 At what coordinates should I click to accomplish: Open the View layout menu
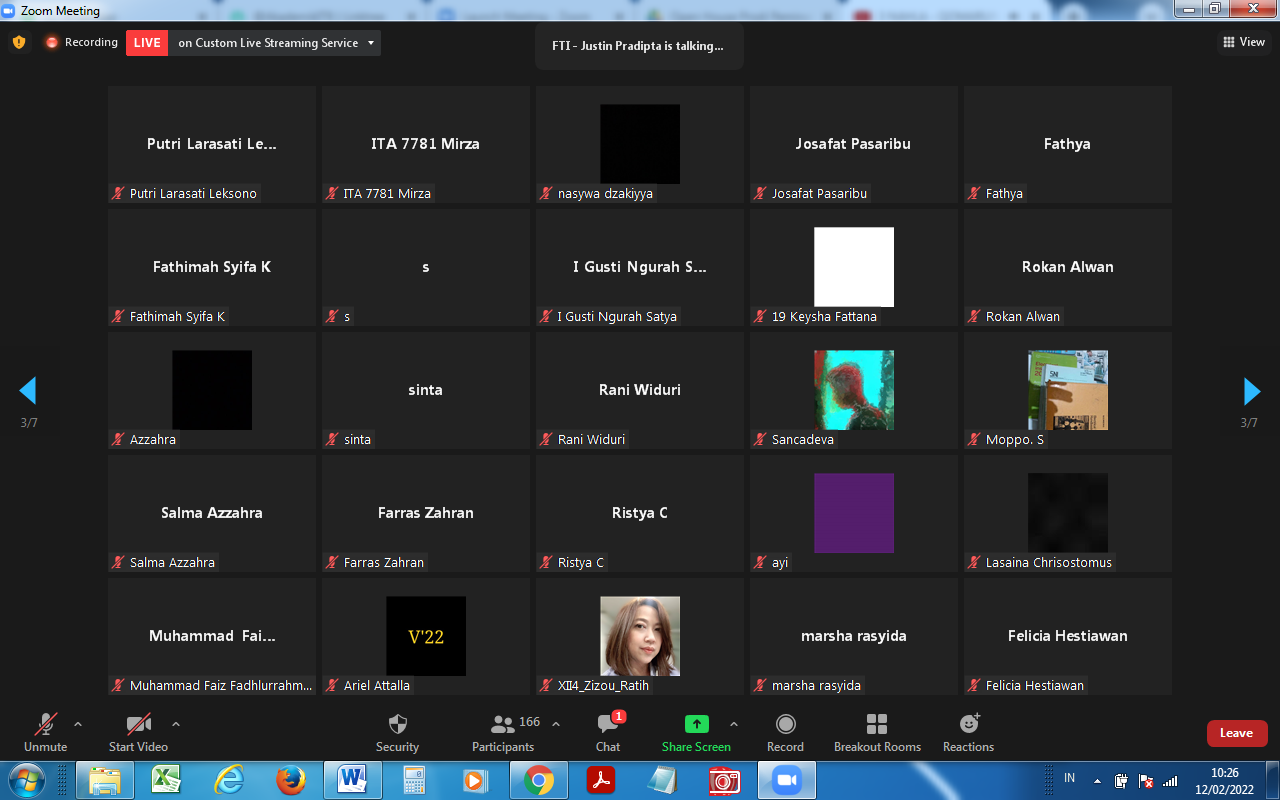coord(1244,42)
